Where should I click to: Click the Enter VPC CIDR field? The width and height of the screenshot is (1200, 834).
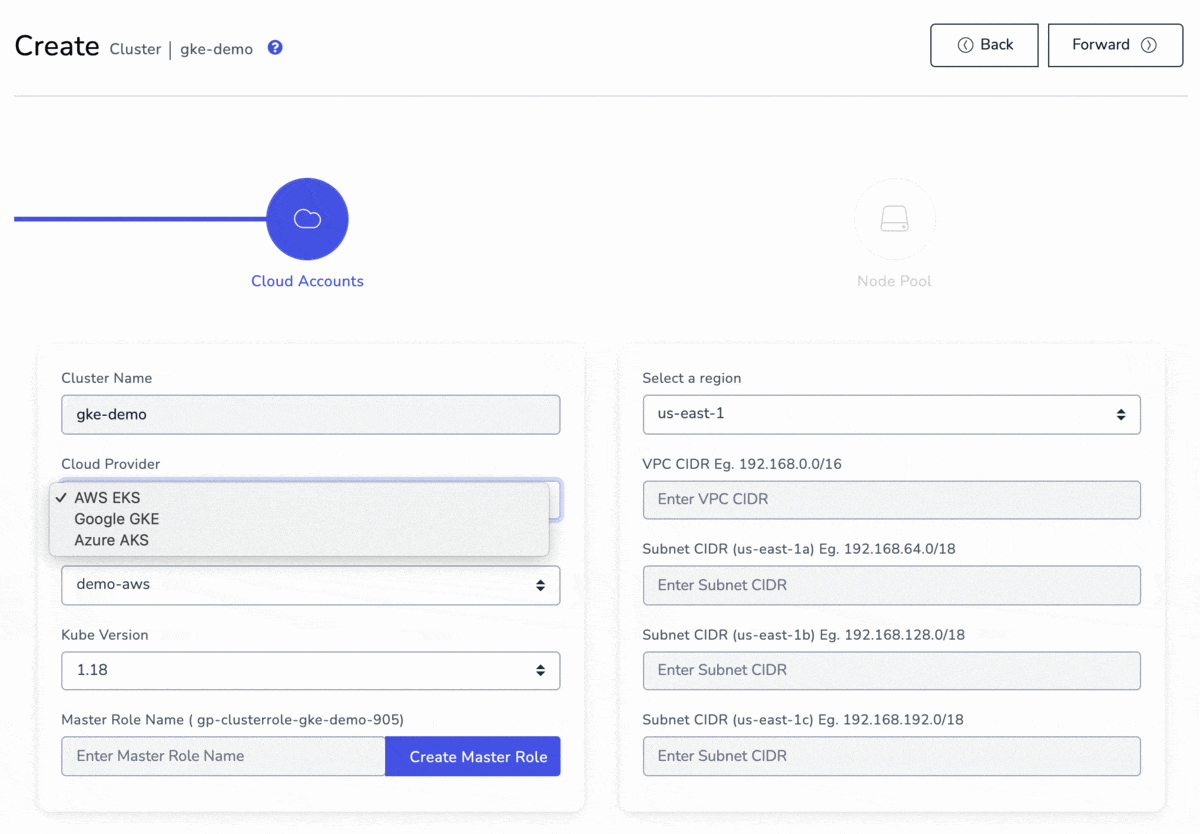891,499
